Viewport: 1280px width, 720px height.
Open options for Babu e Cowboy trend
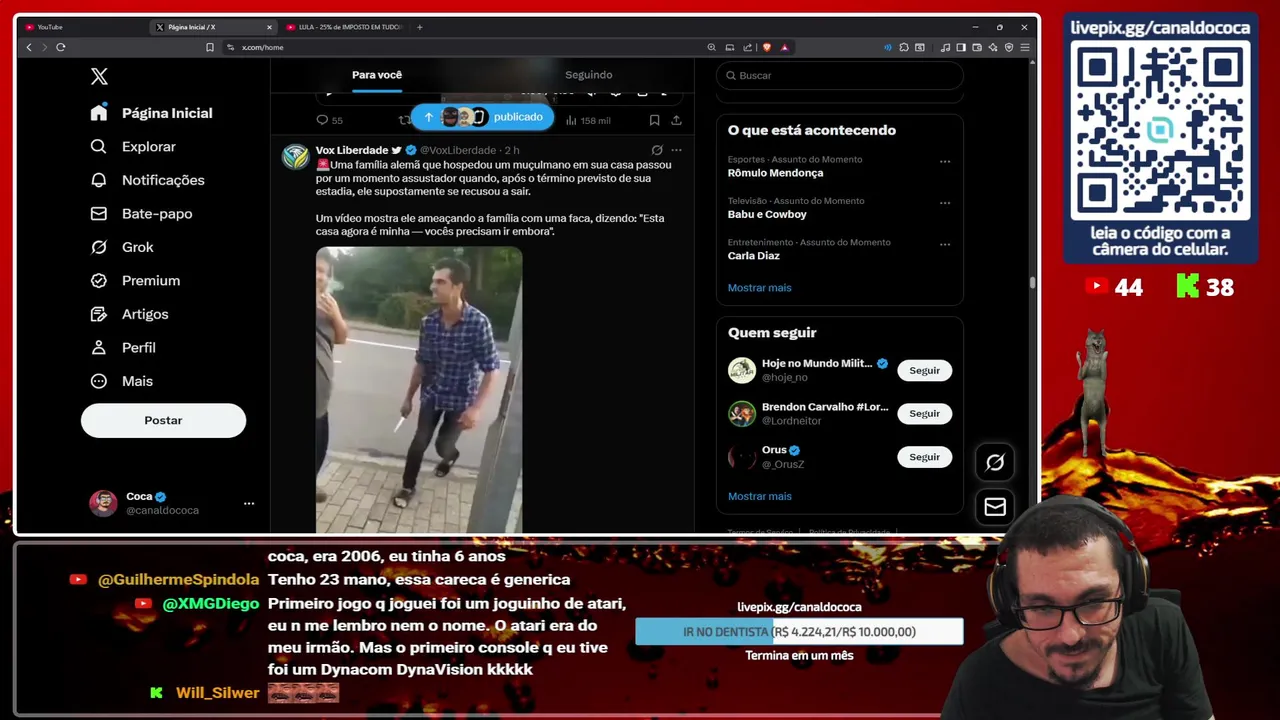pos(945,203)
